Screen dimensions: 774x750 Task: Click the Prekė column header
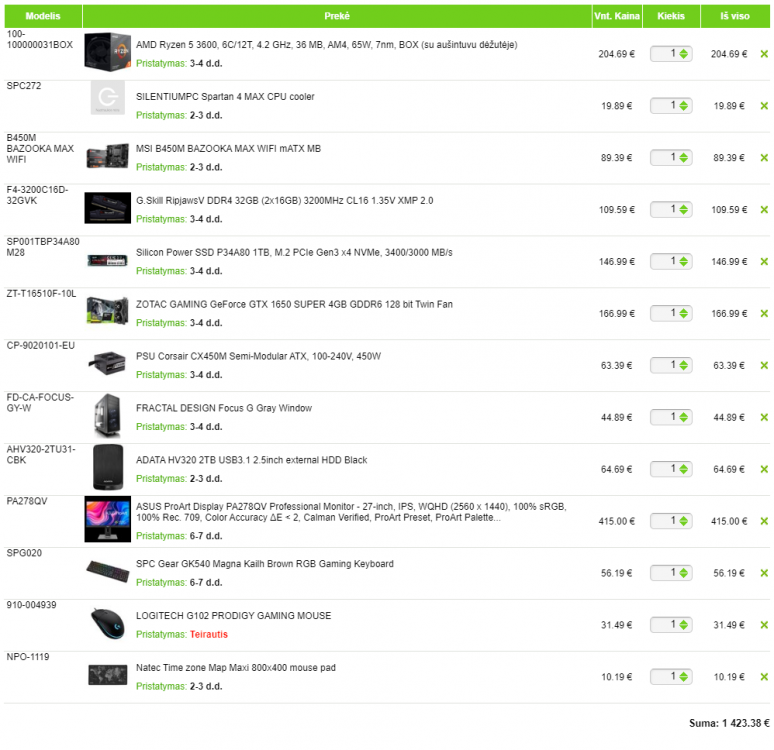point(337,16)
